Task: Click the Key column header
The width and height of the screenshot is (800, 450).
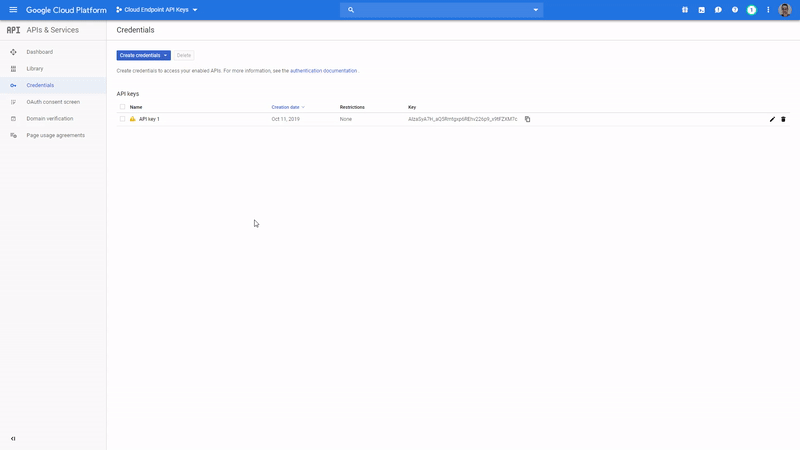Action: (412, 107)
